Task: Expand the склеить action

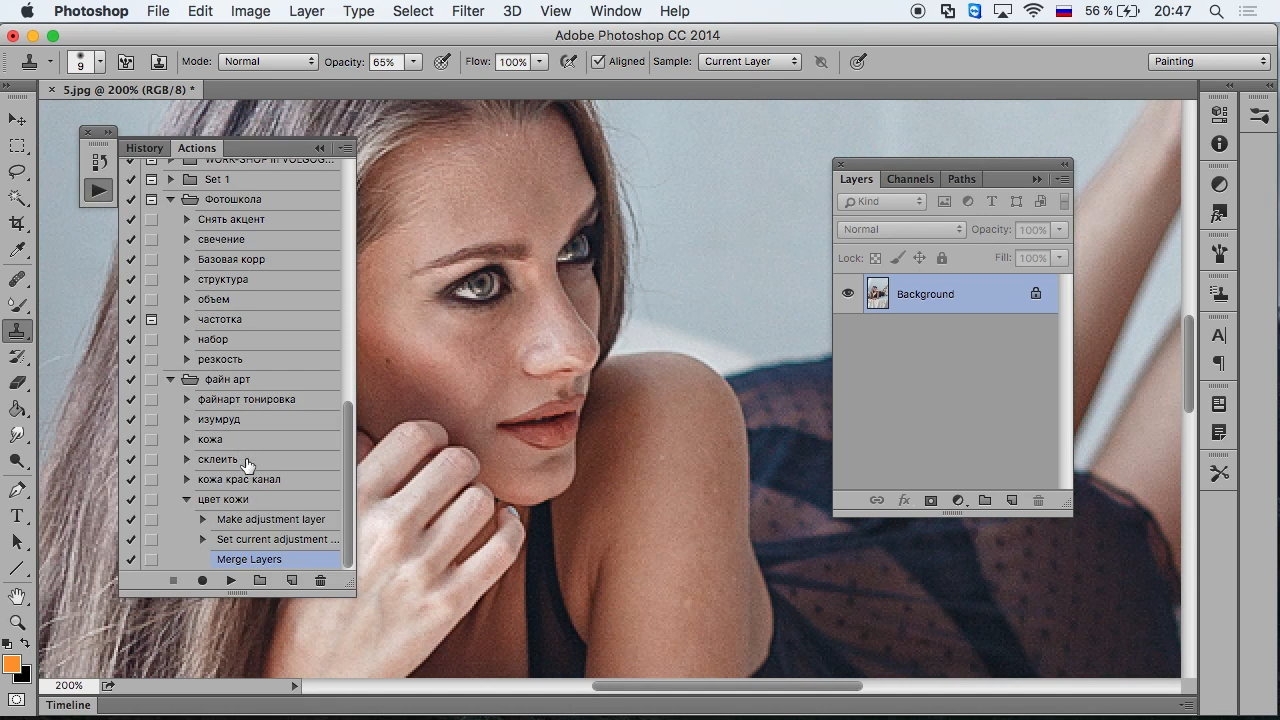Action: coord(187,459)
